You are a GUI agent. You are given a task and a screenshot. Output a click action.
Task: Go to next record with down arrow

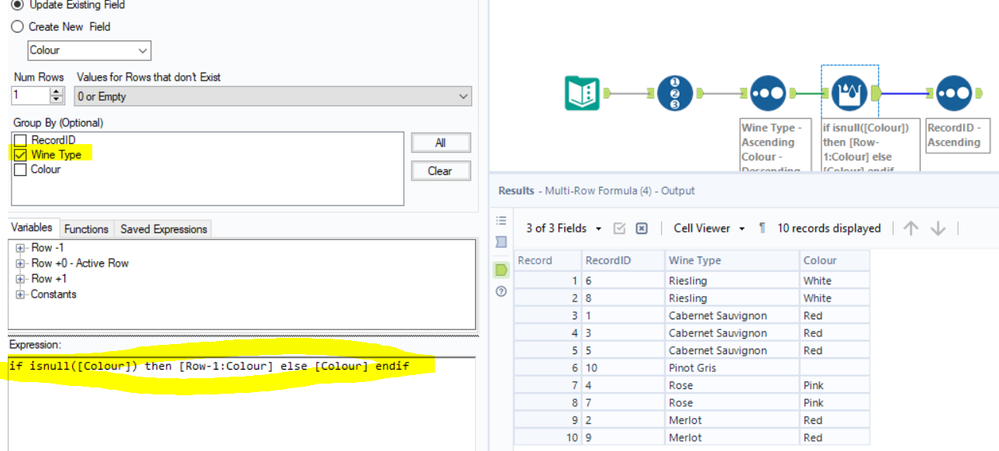pyautogui.click(x=938, y=228)
